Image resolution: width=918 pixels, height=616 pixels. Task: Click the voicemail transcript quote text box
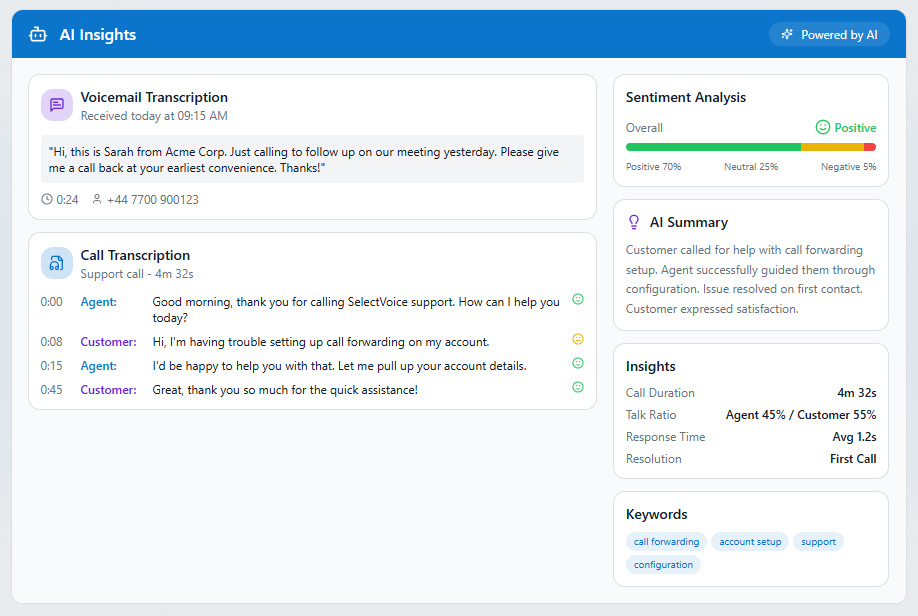point(312,159)
